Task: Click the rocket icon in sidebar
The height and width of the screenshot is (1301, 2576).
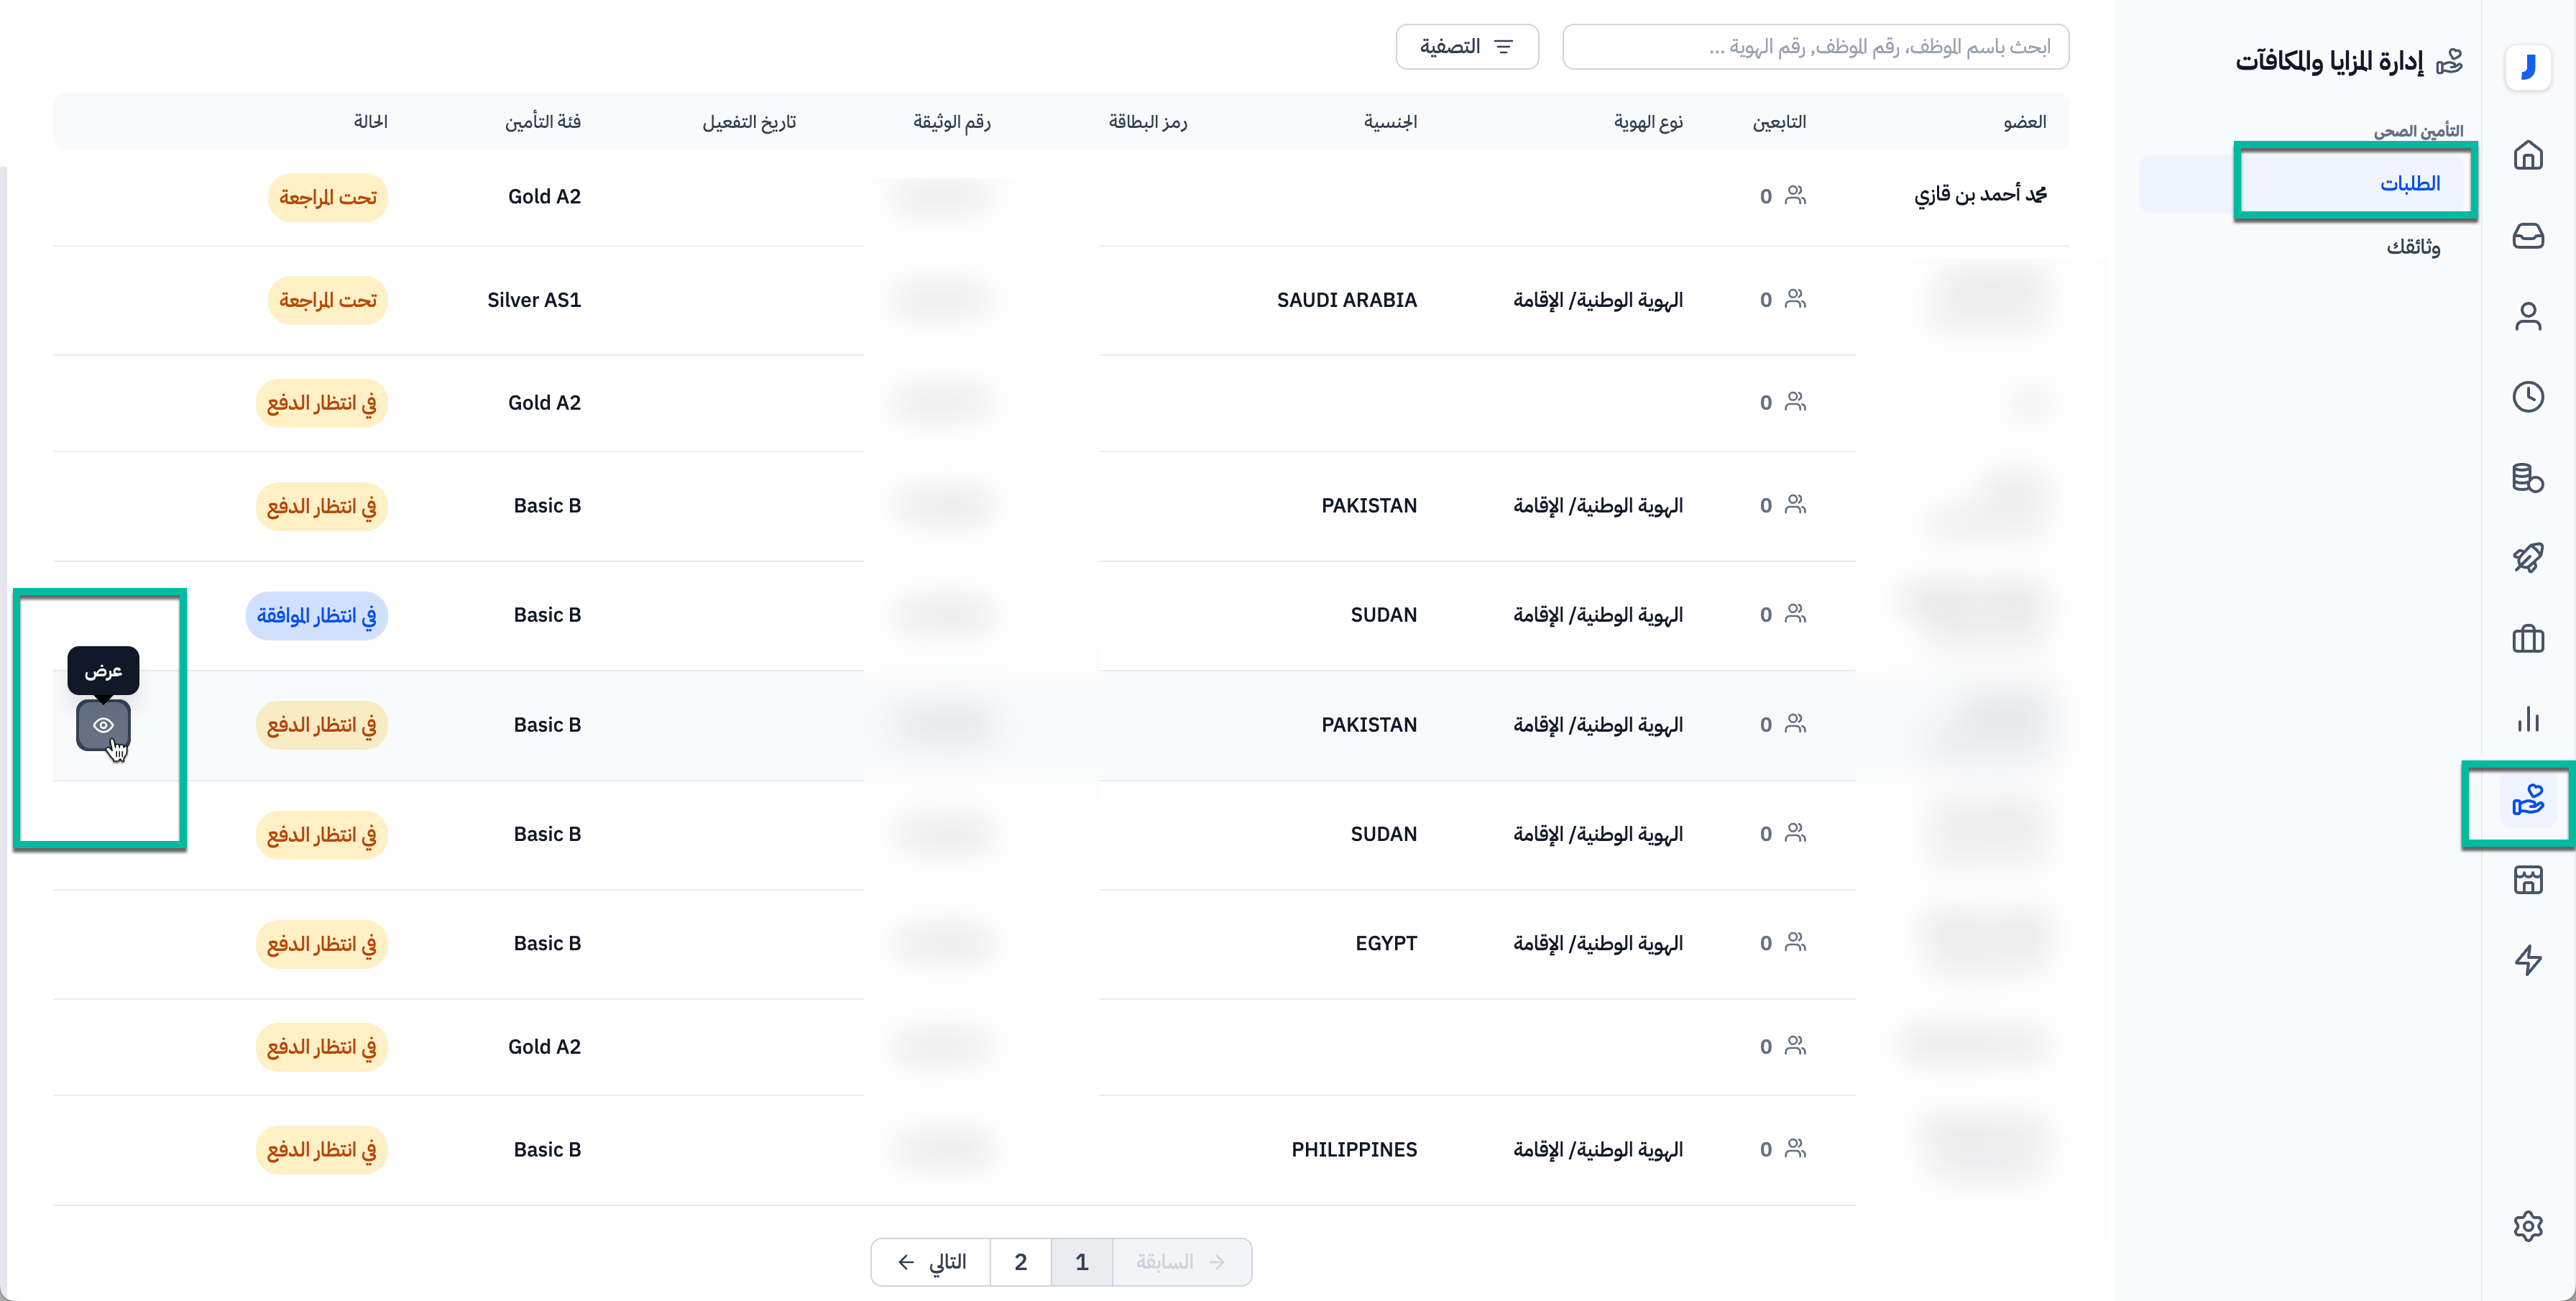Action: [2527, 558]
